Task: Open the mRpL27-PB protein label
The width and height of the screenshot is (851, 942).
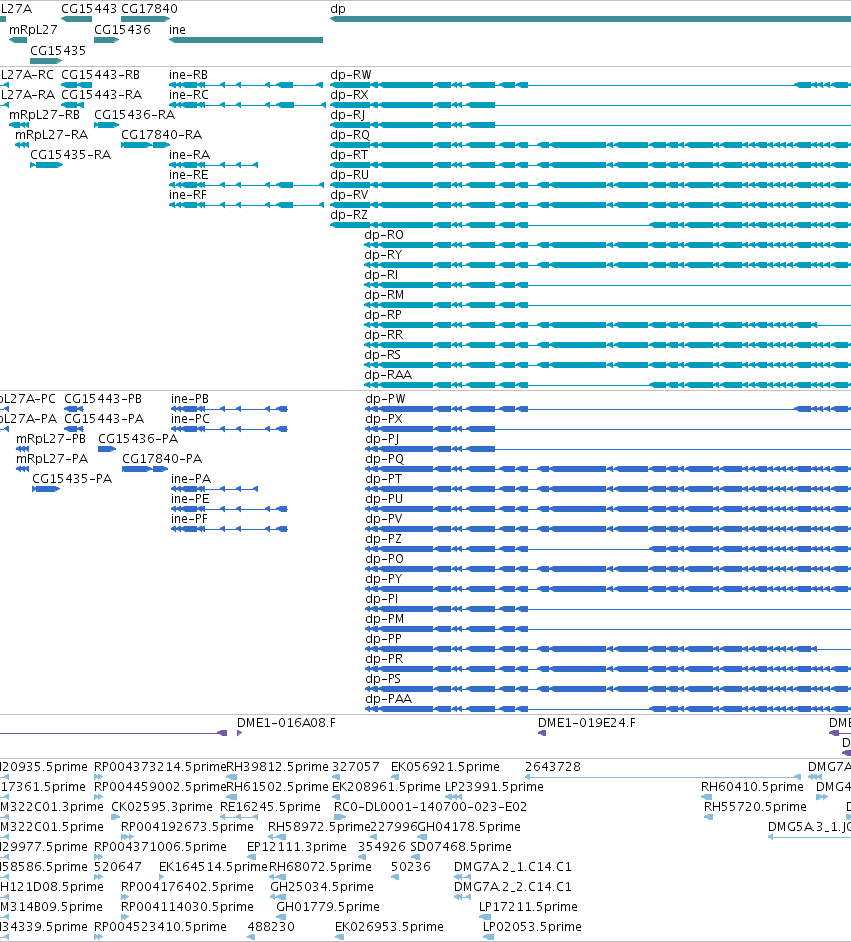Action: [51, 439]
